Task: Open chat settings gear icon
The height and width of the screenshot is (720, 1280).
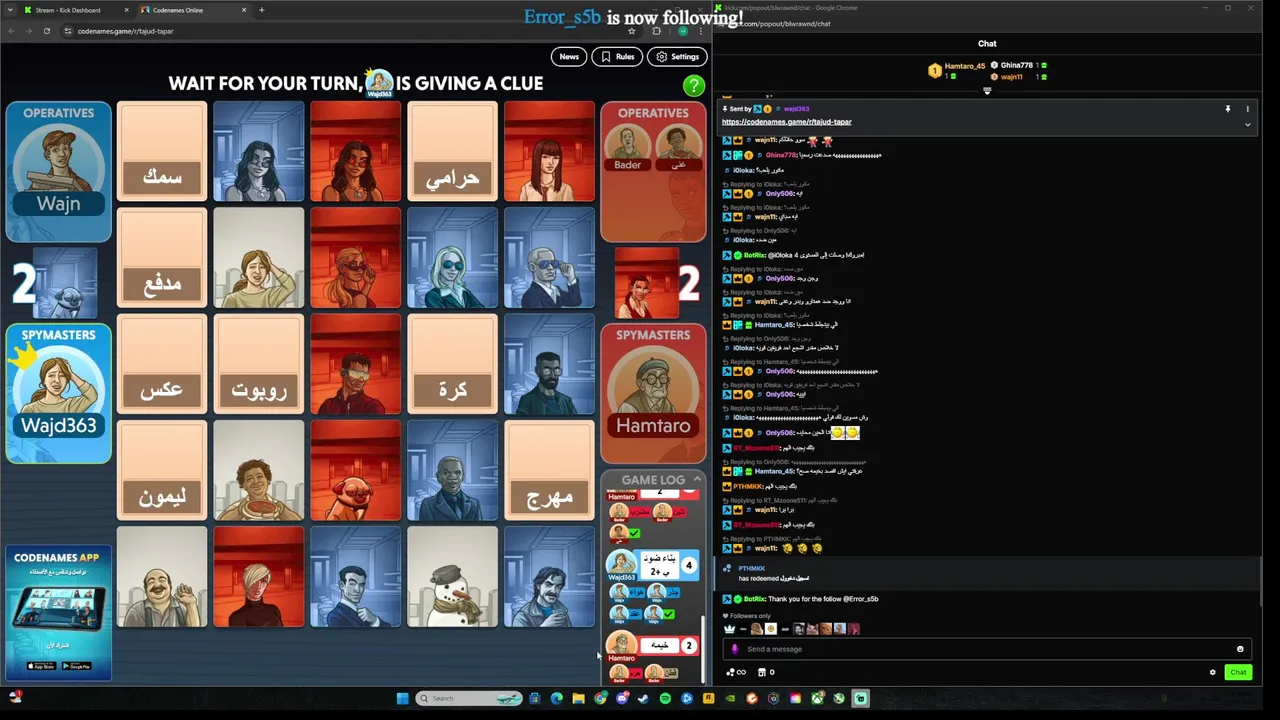Action: tap(1213, 672)
